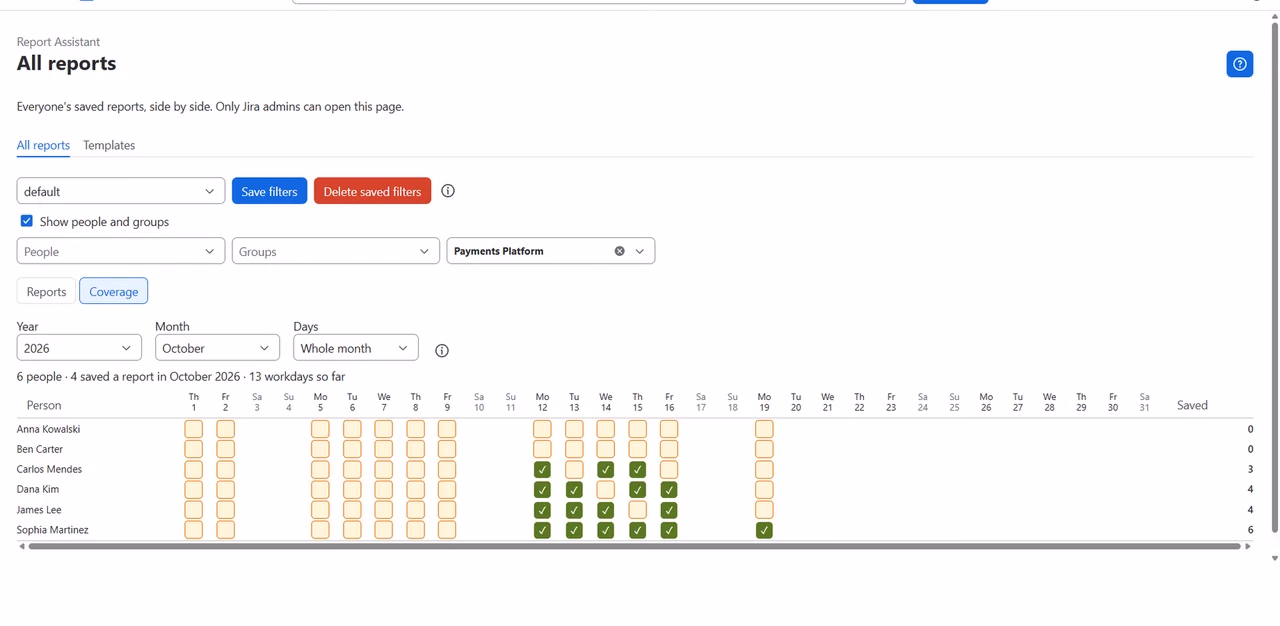Click the Report Assistant breadcrumb text
This screenshot has width=1280, height=626.
(x=58, y=42)
